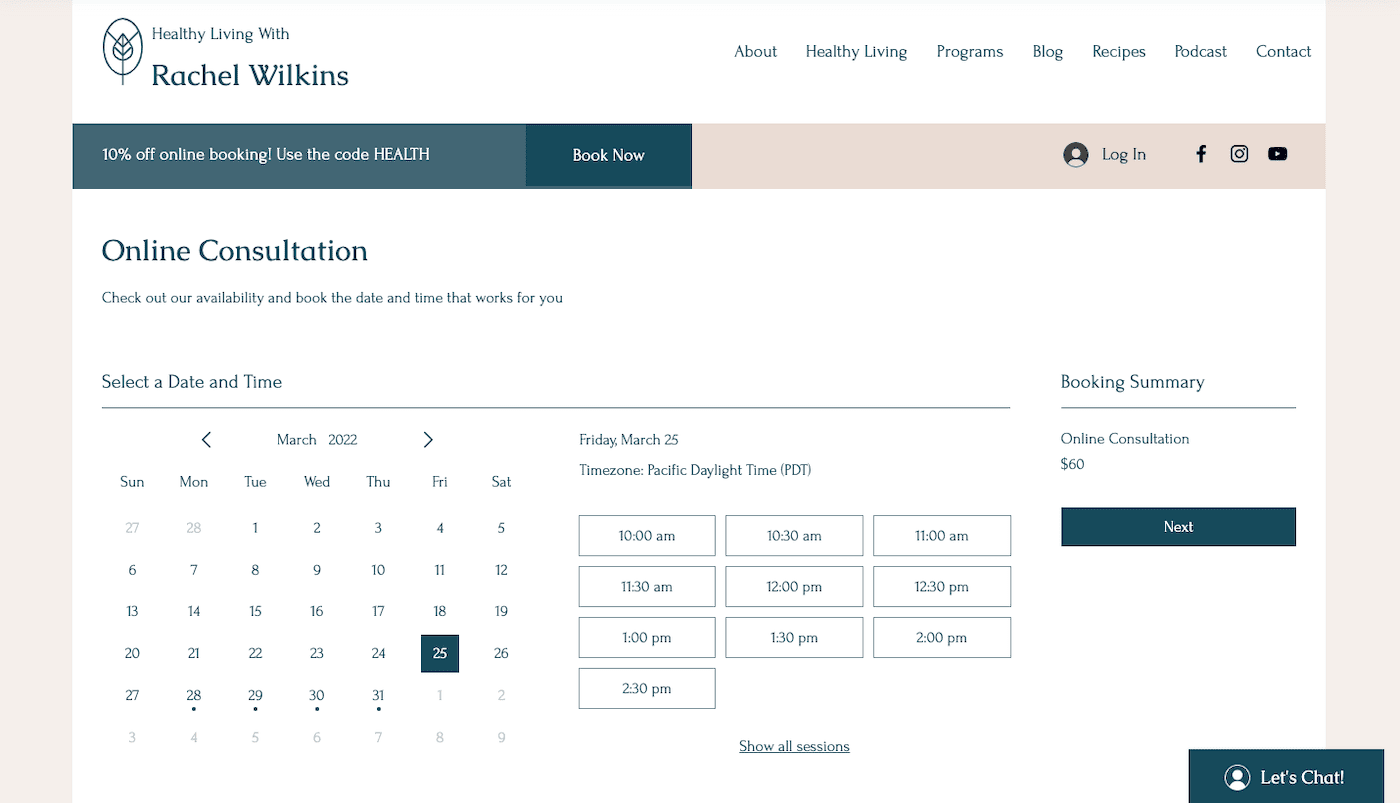This screenshot has width=1400, height=803.
Task: Open the Instagram profile icon
Action: (x=1239, y=154)
